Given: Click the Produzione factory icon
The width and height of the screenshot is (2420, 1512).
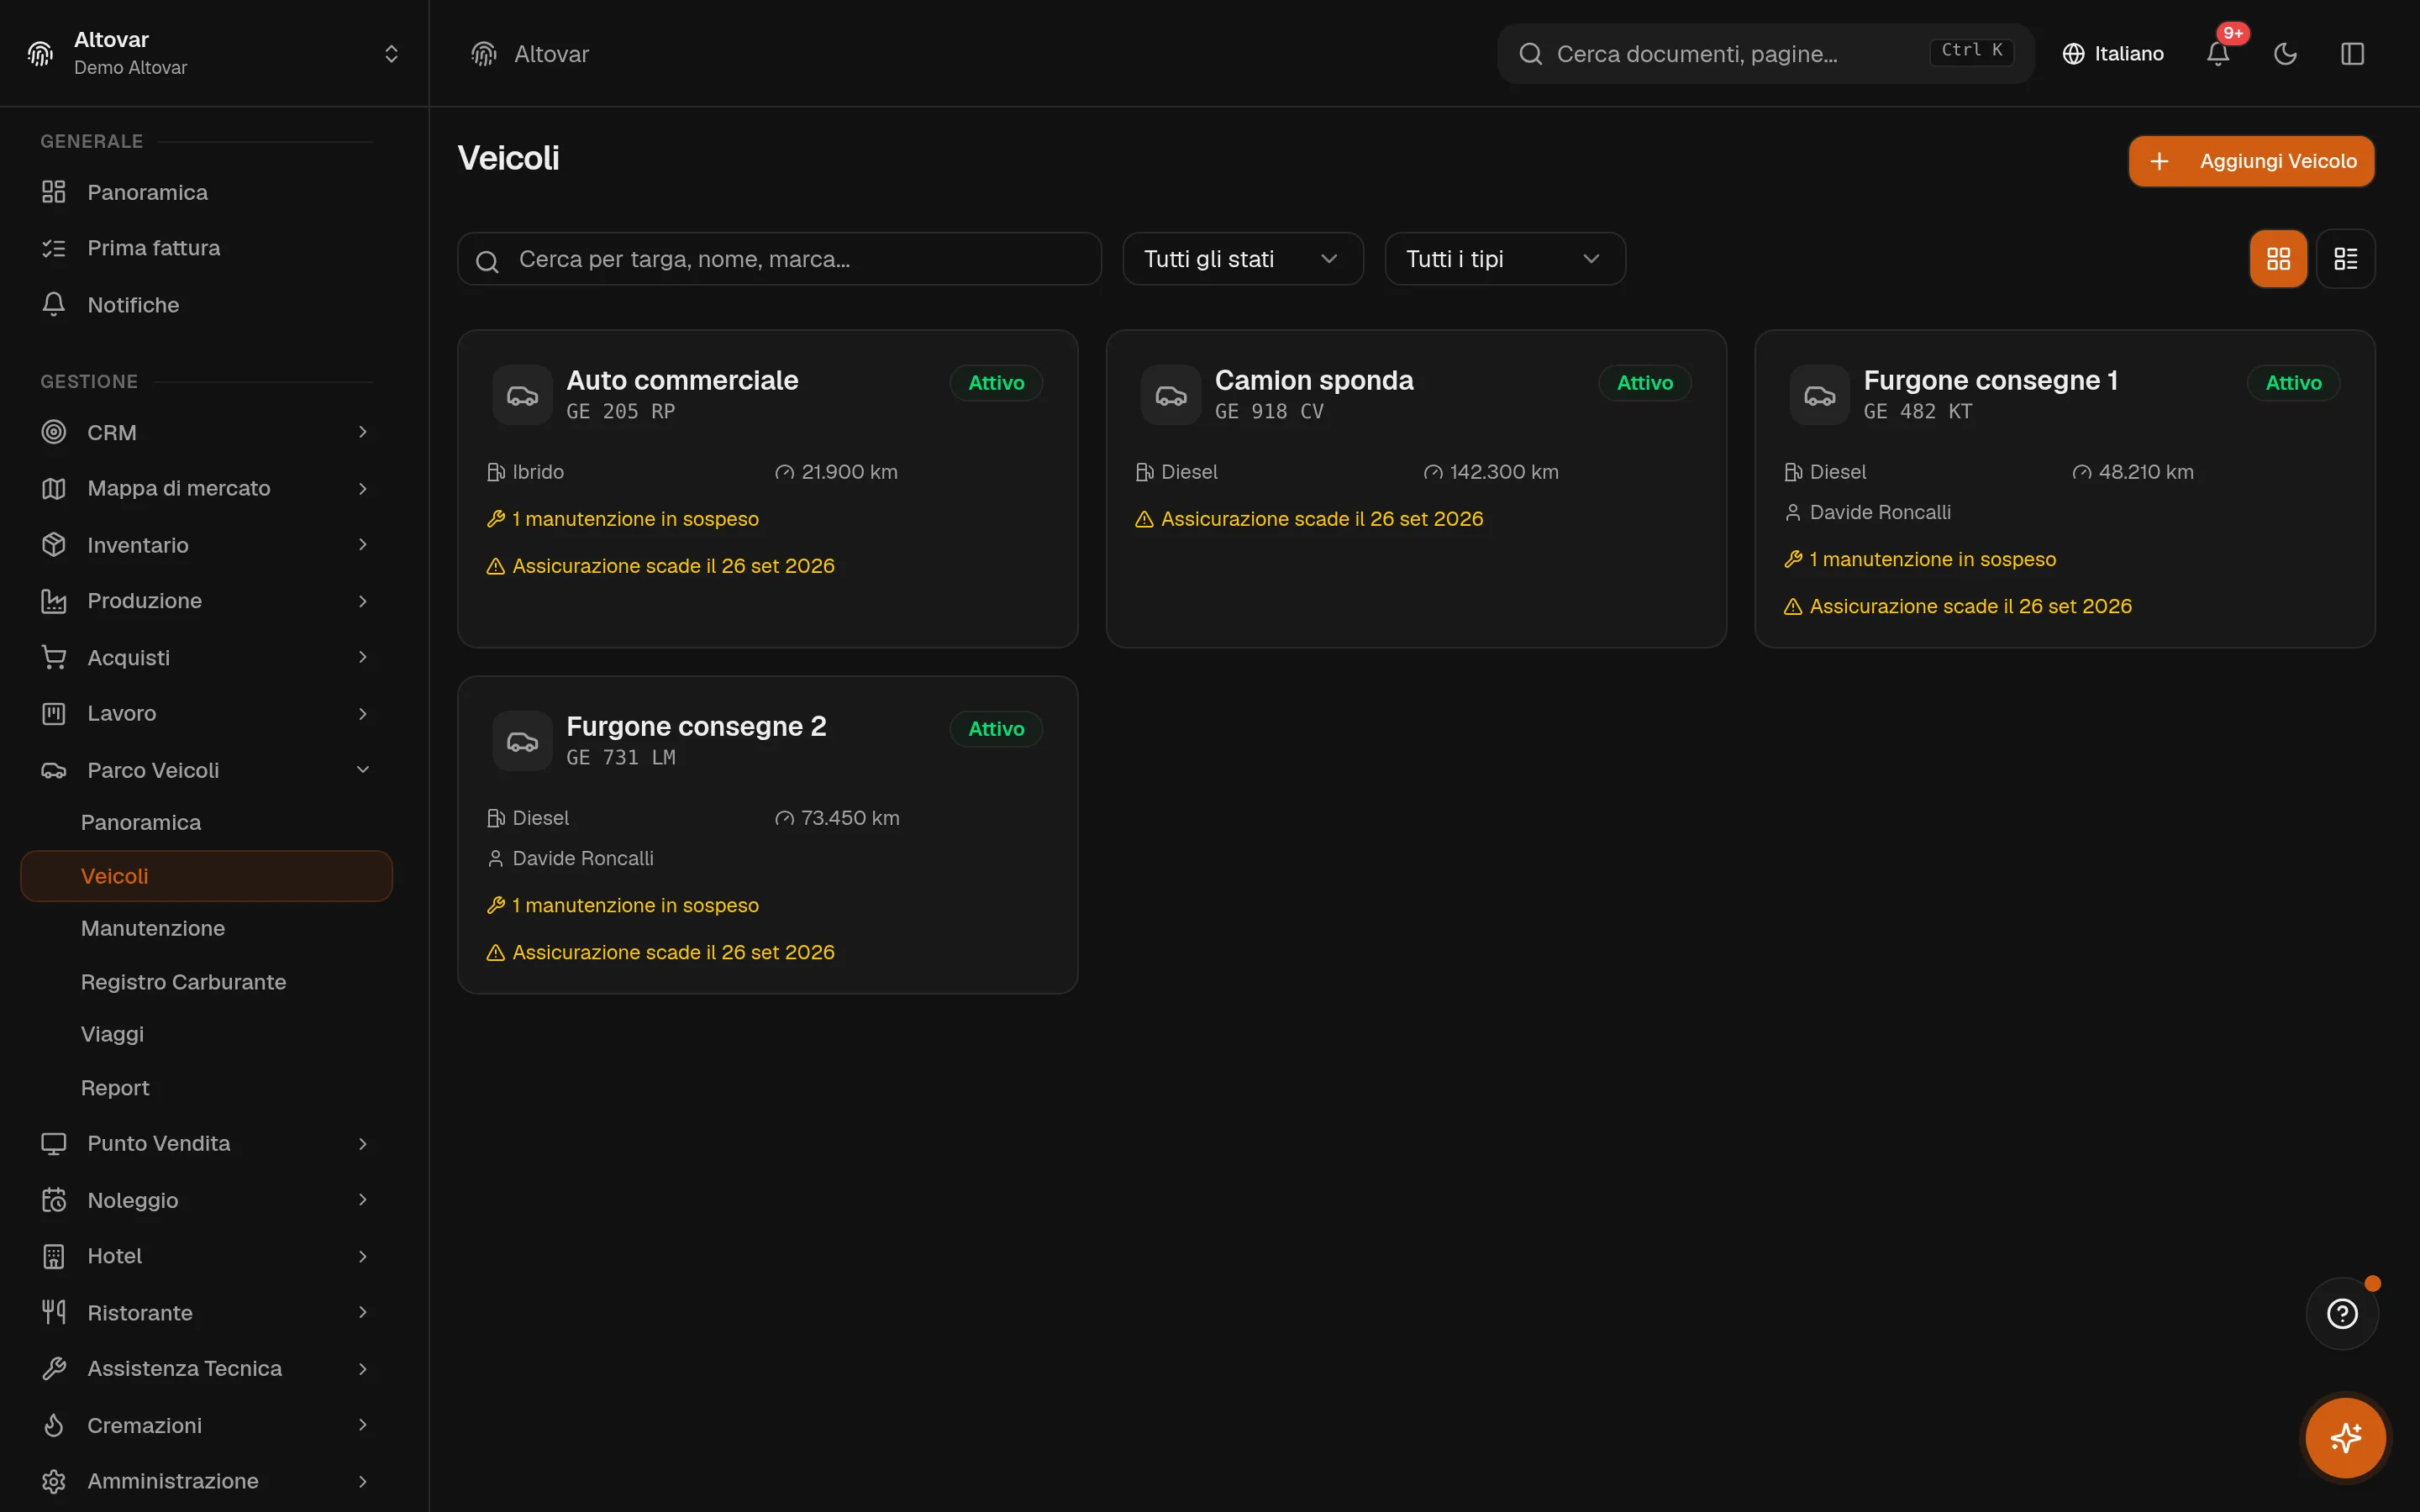Looking at the screenshot, I should (54, 601).
